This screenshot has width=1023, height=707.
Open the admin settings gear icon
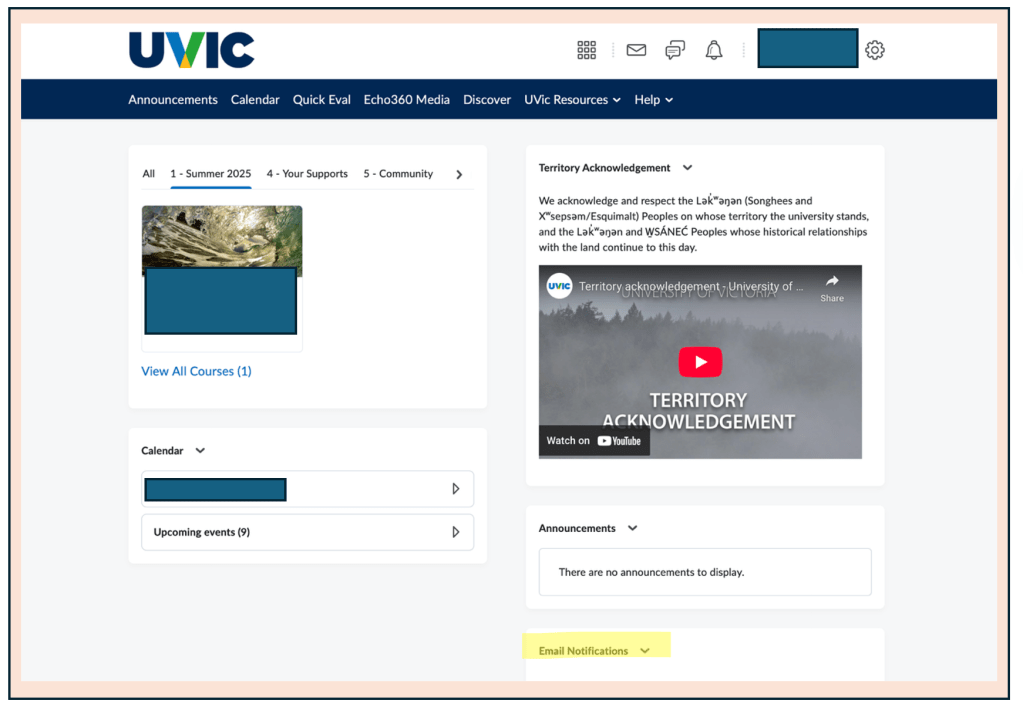875,50
